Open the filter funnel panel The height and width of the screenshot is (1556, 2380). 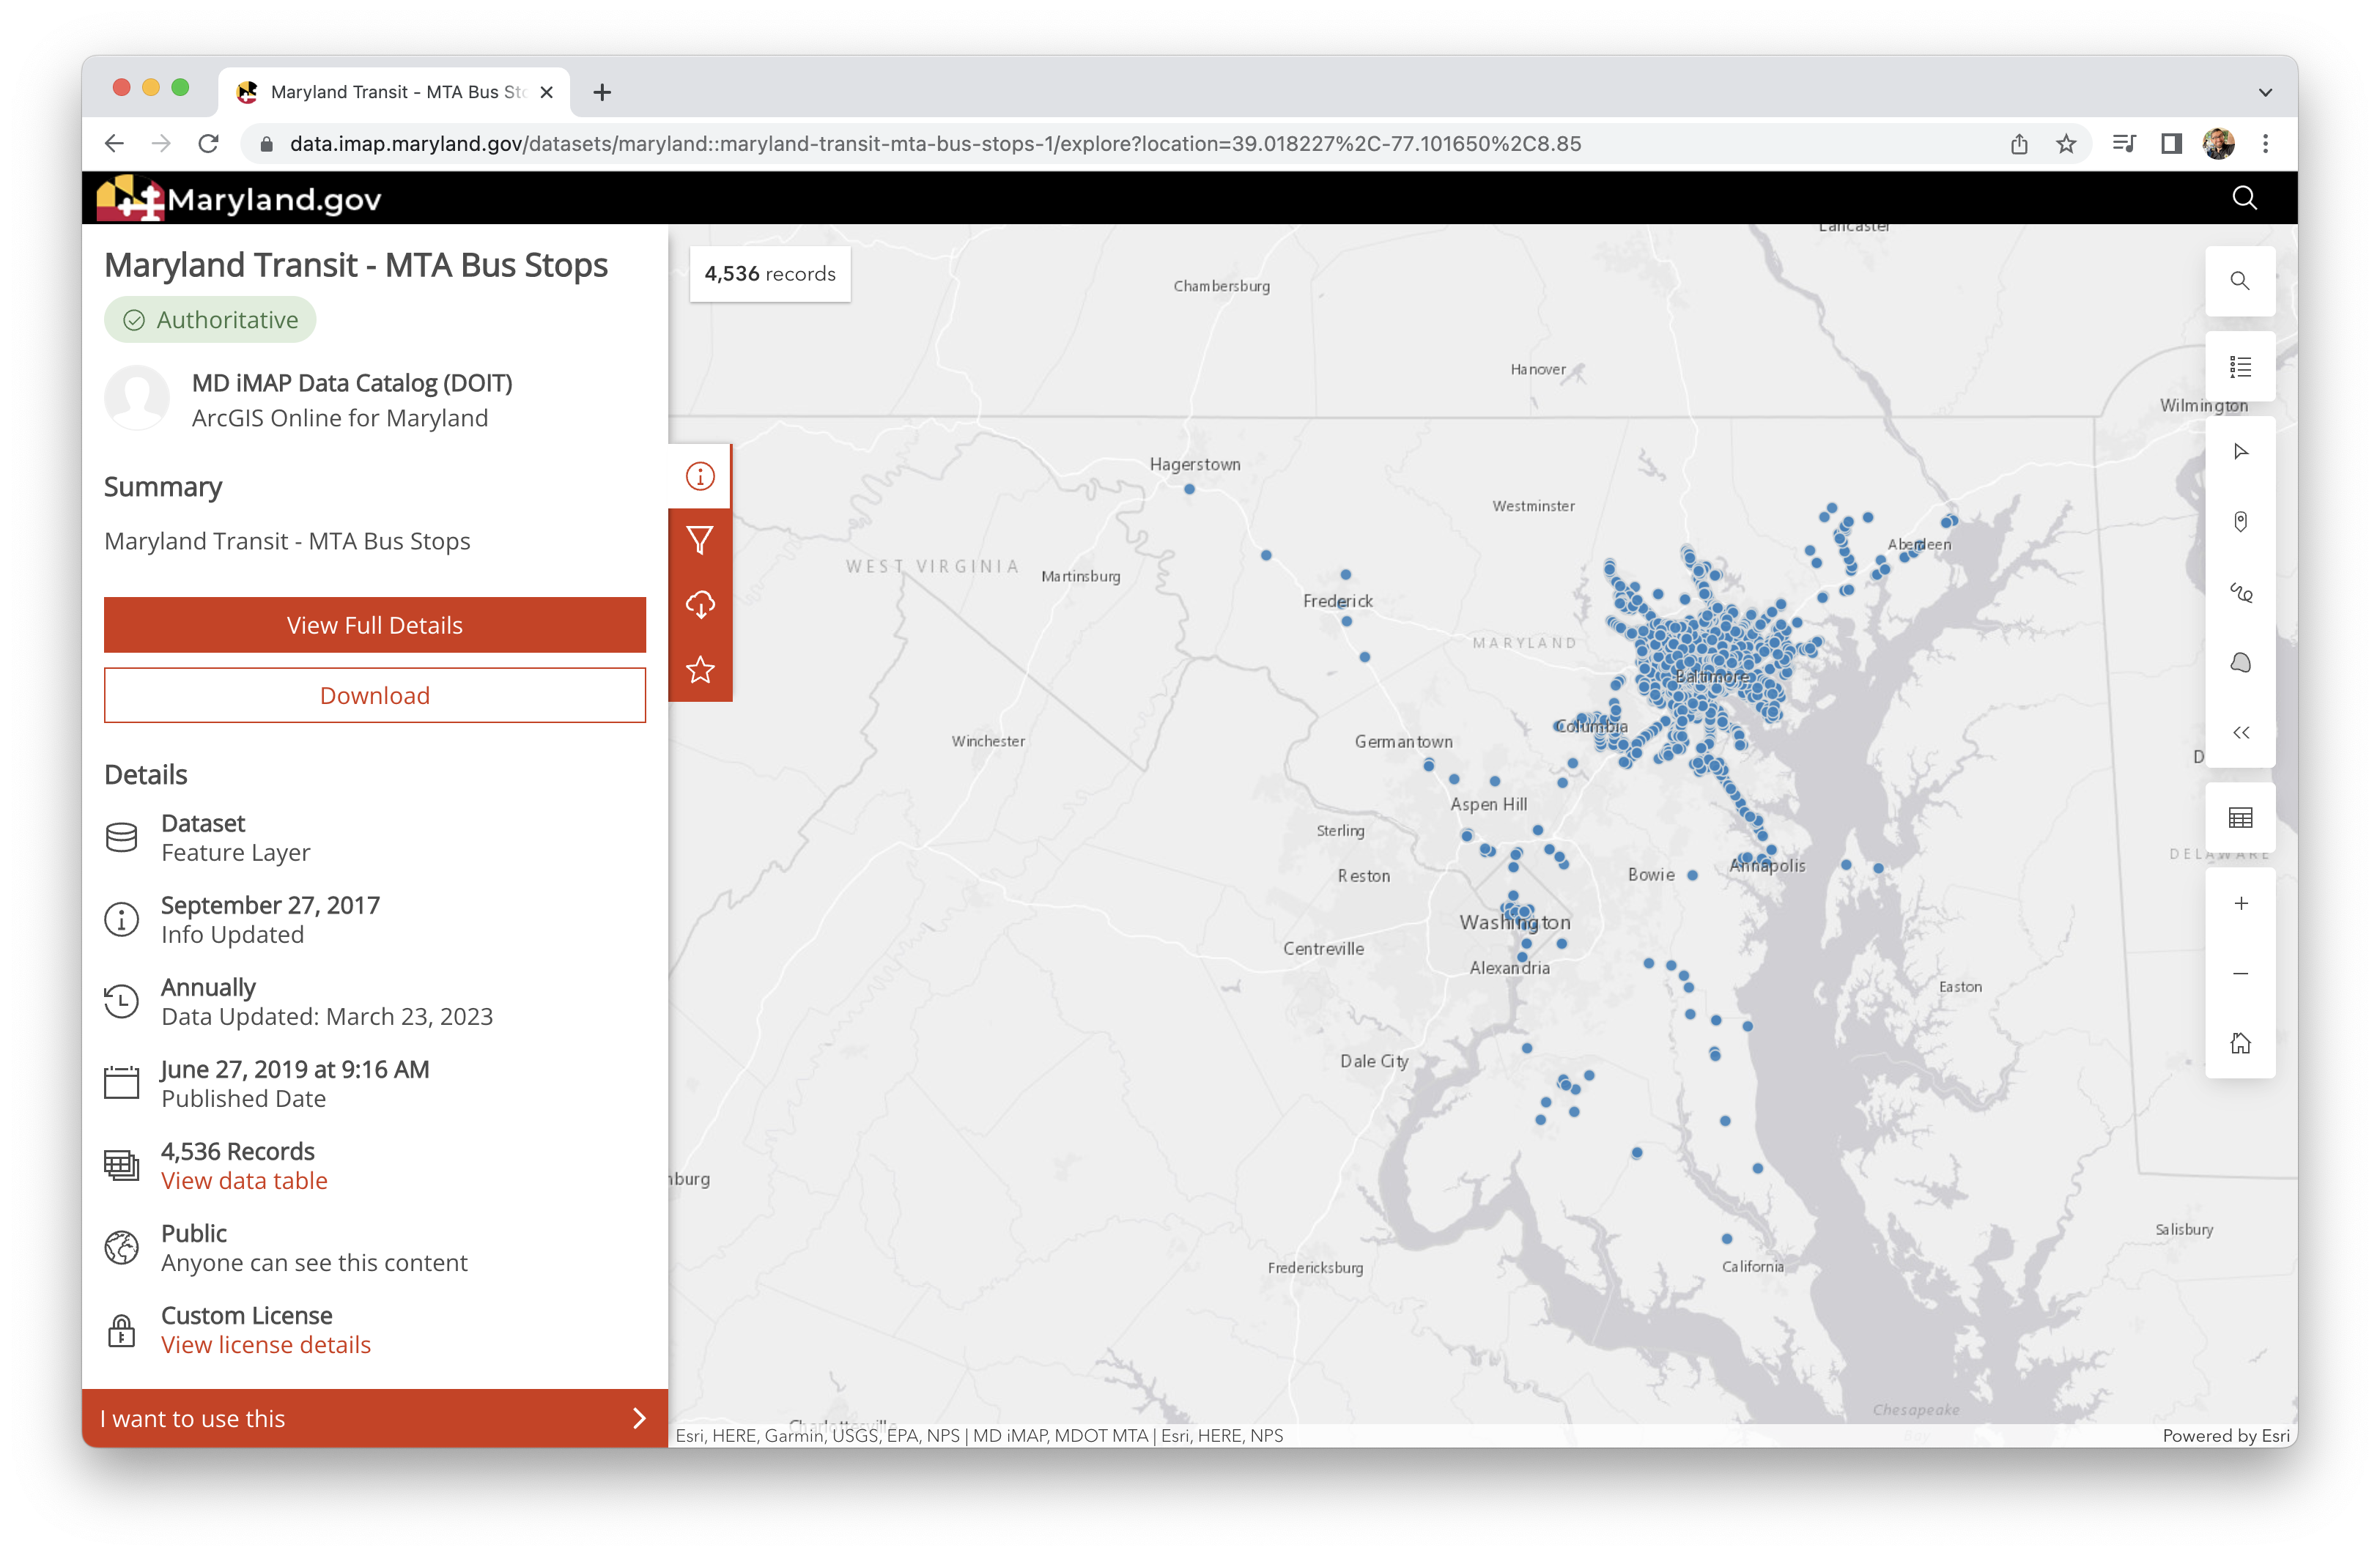coord(700,540)
